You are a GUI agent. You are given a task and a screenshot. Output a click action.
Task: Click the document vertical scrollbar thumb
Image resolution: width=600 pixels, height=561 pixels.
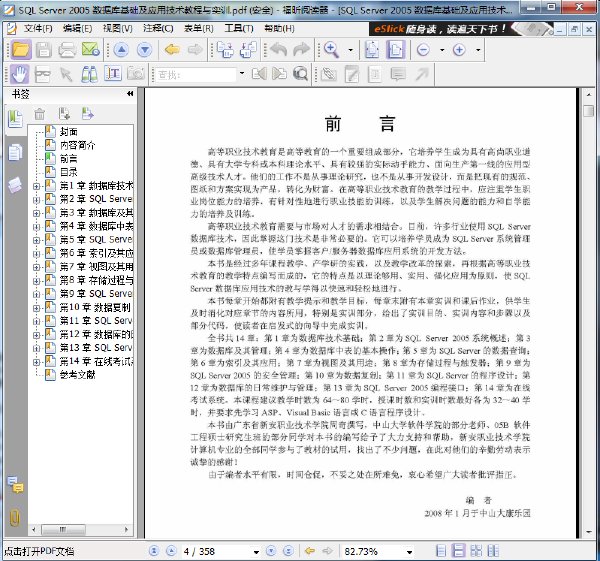tap(589, 111)
